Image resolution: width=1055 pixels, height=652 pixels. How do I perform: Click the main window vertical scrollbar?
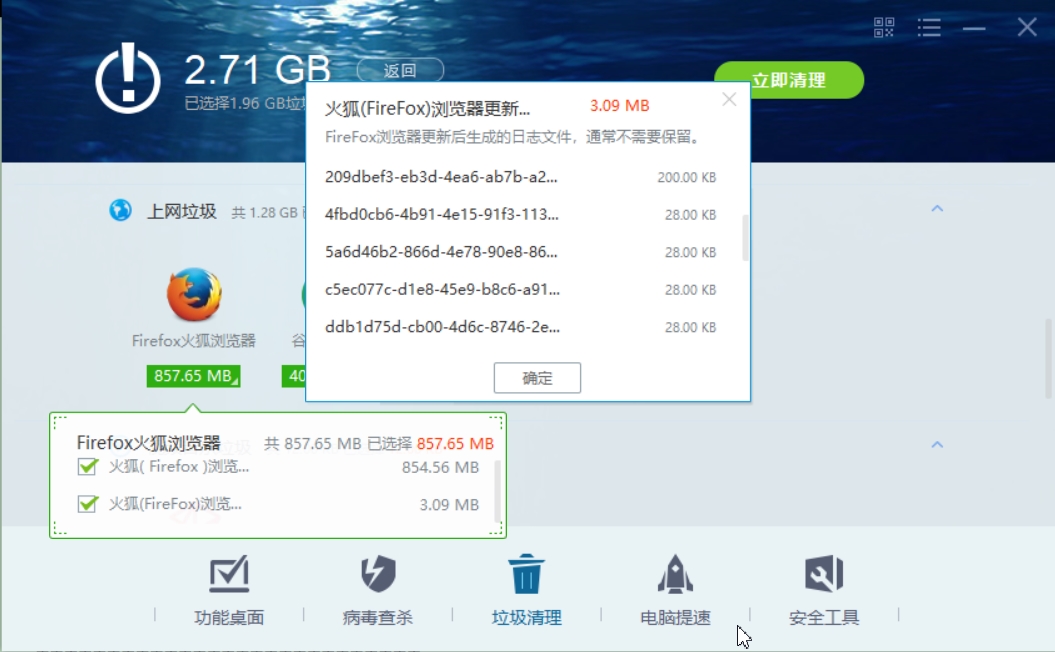pos(1048,358)
